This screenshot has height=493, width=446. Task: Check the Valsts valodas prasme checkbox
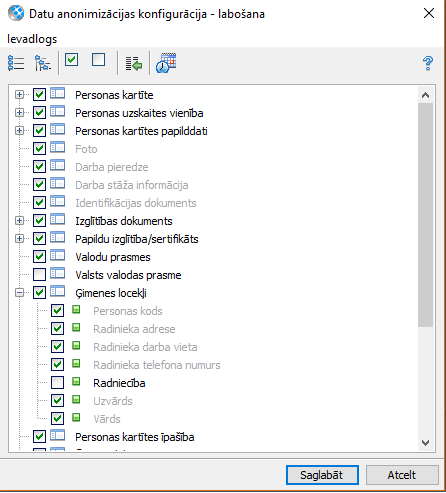[39, 275]
